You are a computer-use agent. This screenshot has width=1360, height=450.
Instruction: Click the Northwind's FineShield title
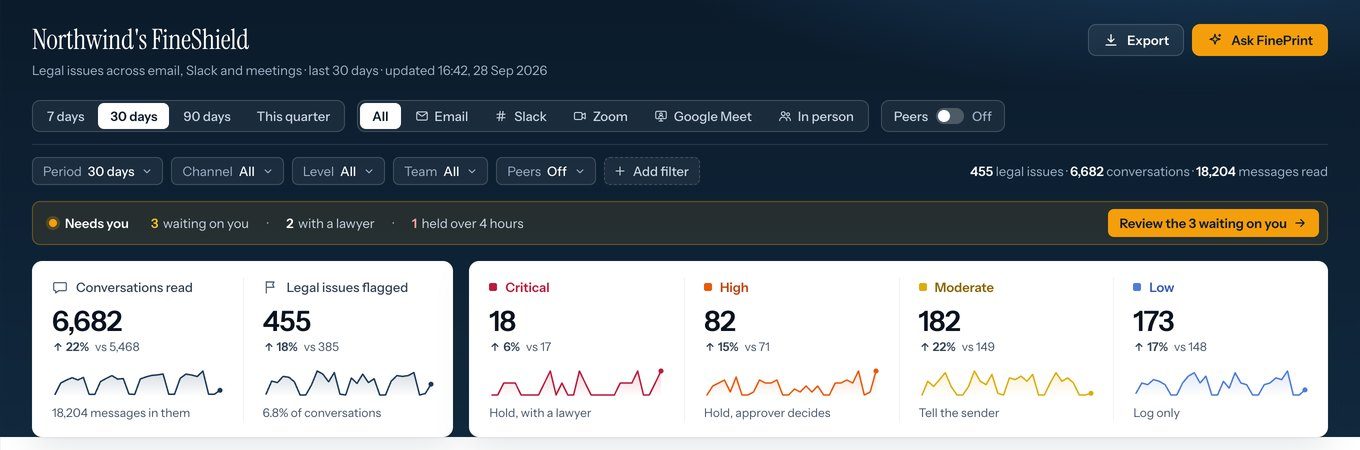point(141,40)
